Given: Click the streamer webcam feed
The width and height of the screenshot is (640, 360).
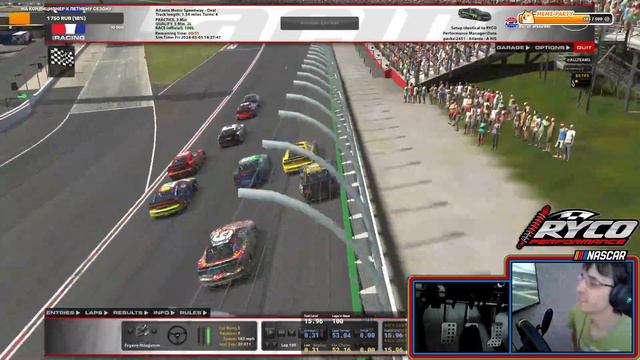Looking at the screenshot, I should pos(572,307).
